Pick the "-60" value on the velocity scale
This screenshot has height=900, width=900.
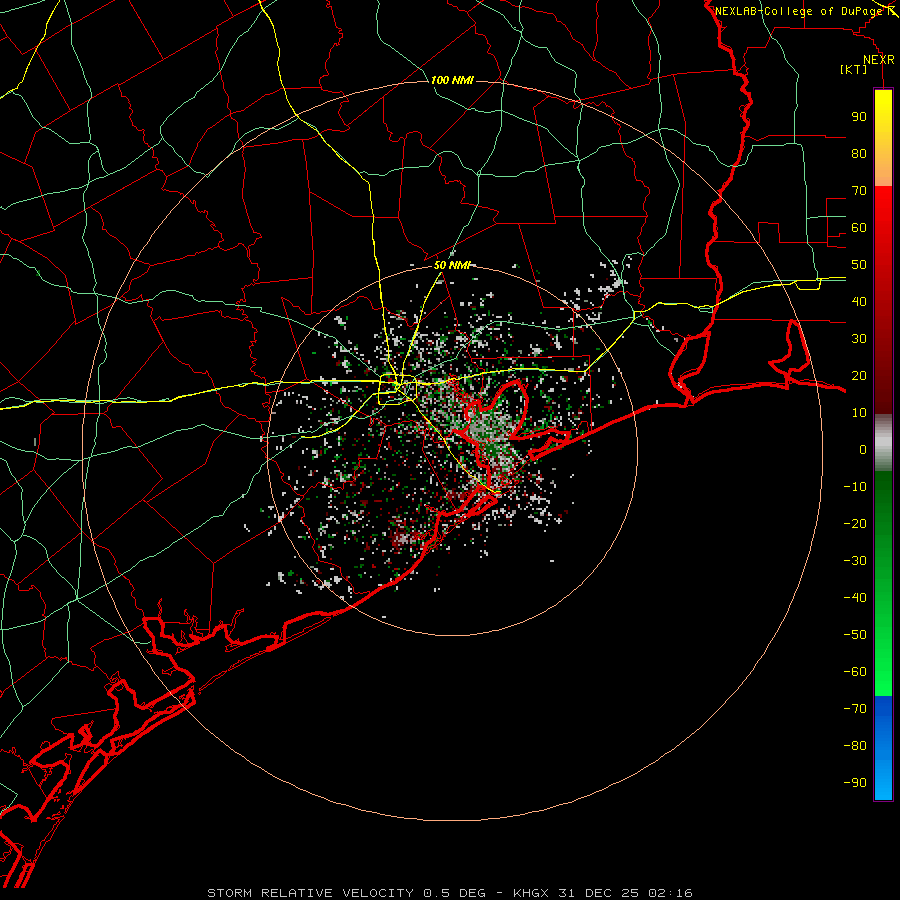point(855,672)
